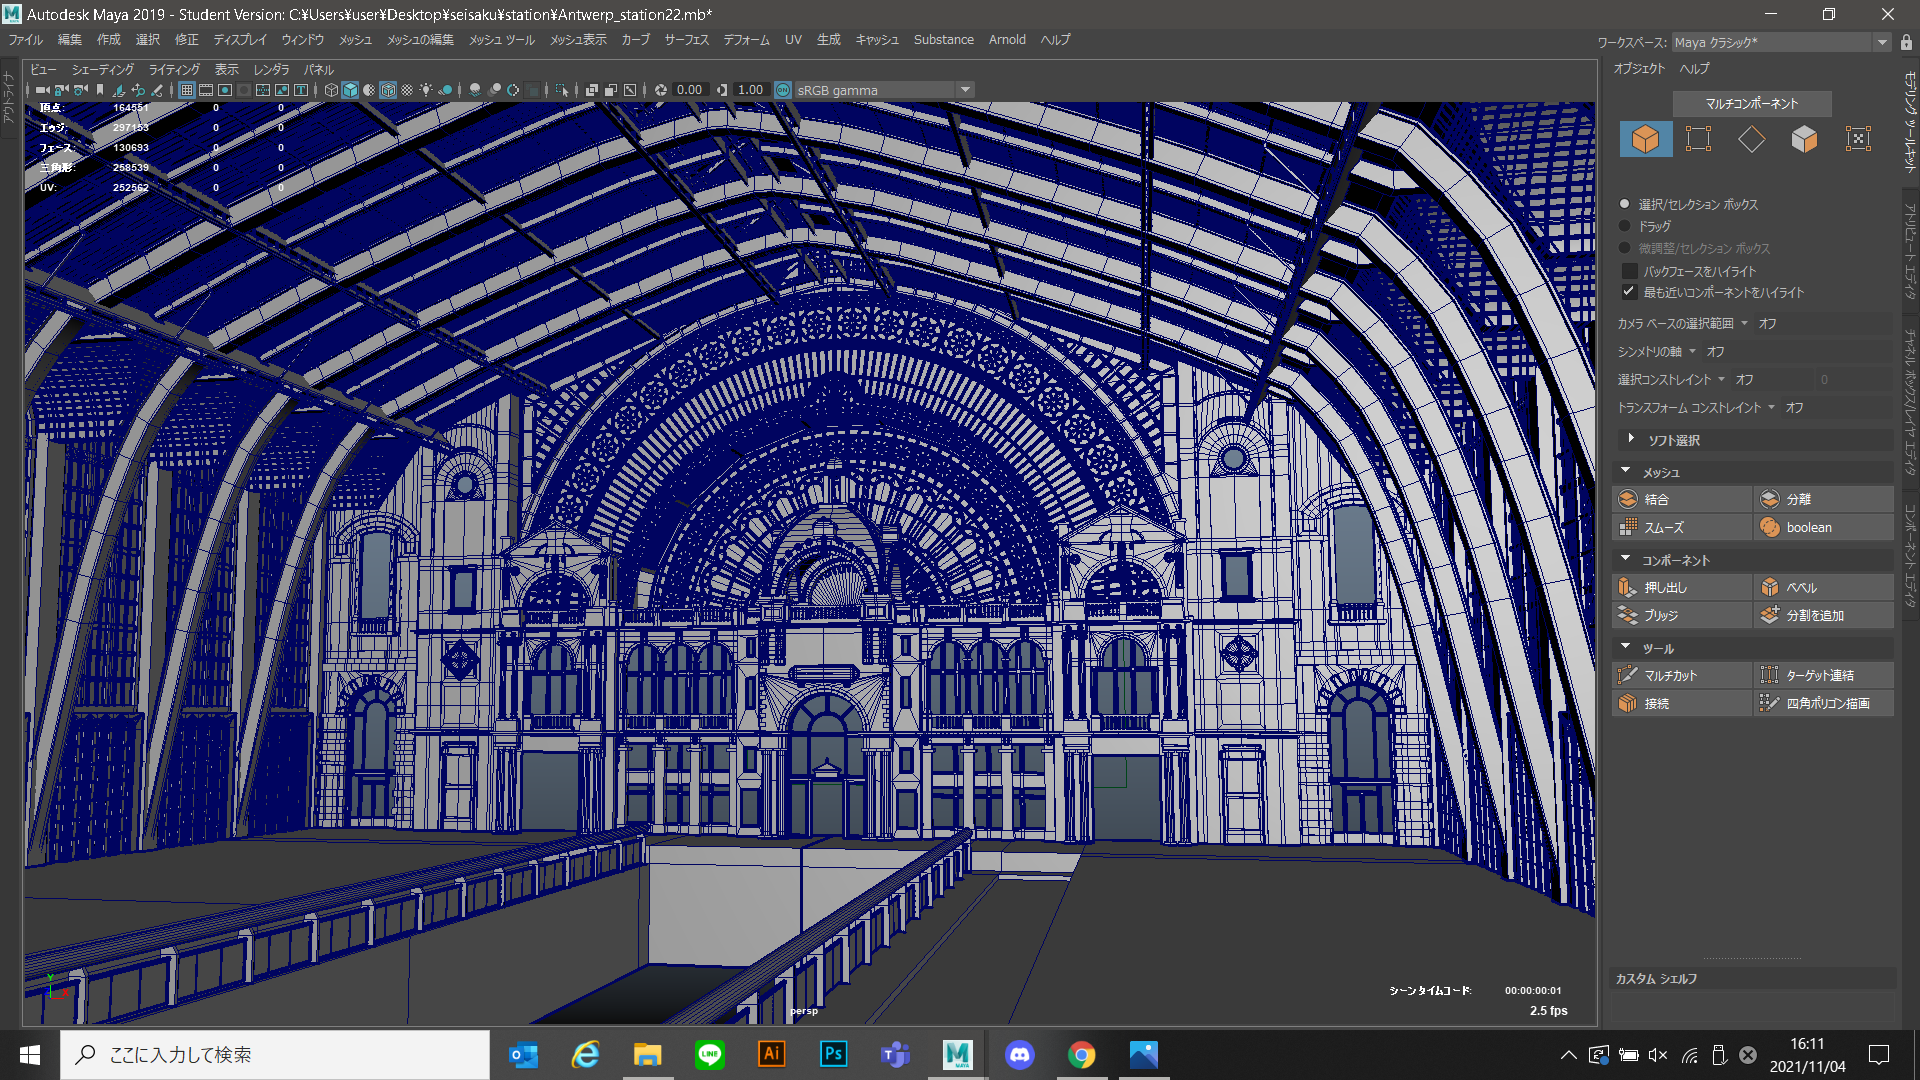The width and height of the screenshot is (1920, 1080).
Task: Select object selection mode cube icon
Action: click(x=1645, y=139)
